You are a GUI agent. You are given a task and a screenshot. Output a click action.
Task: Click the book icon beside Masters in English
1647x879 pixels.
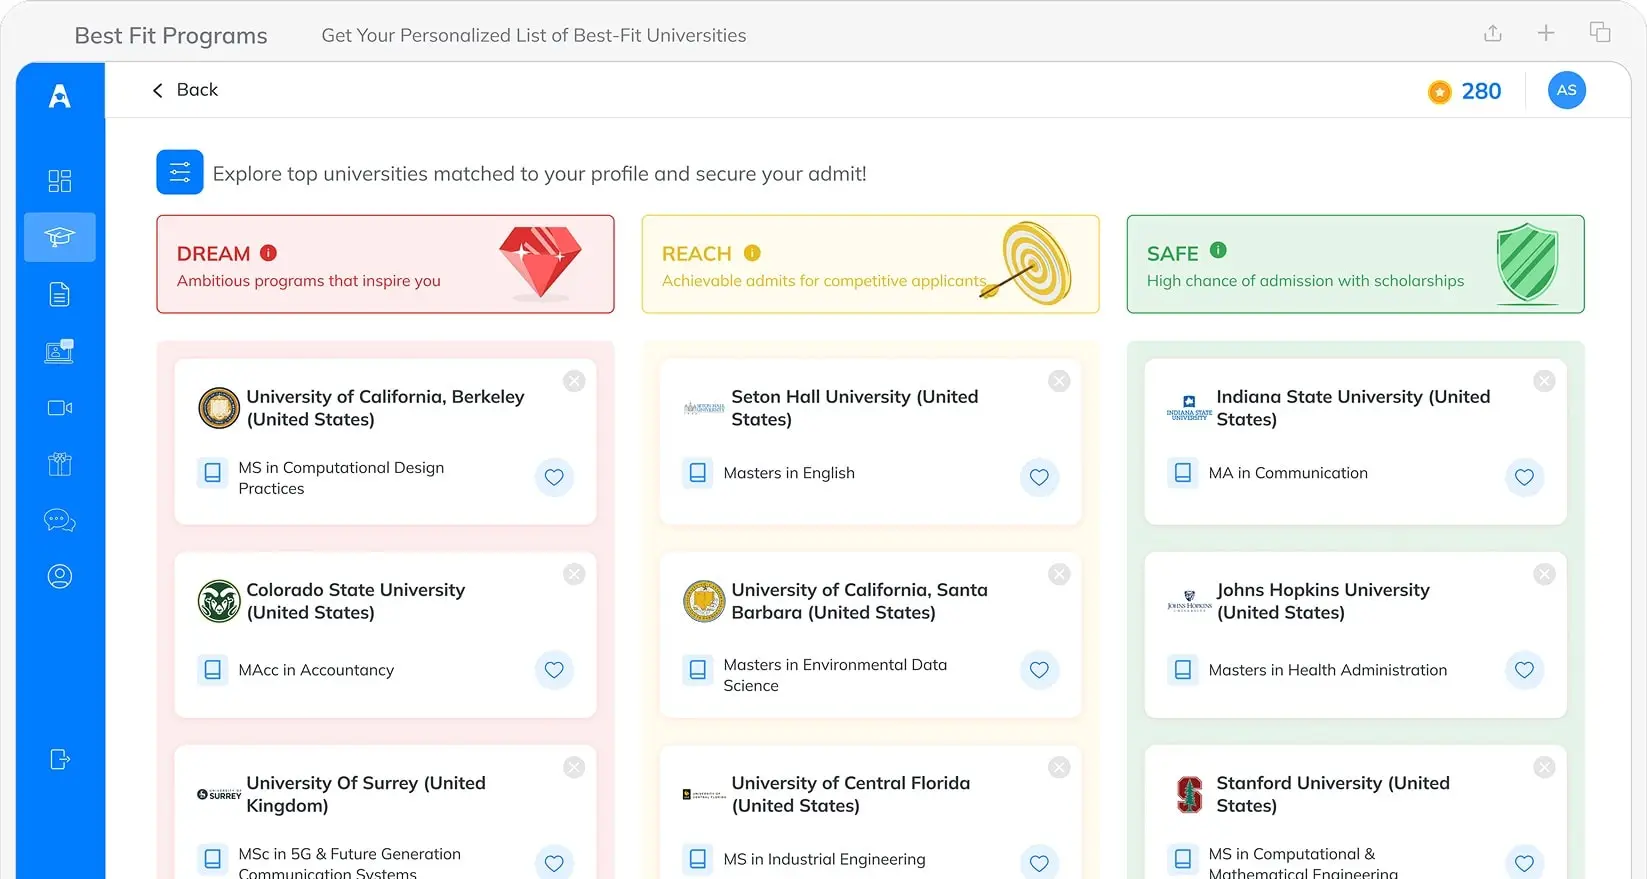(x=698, y=472)
